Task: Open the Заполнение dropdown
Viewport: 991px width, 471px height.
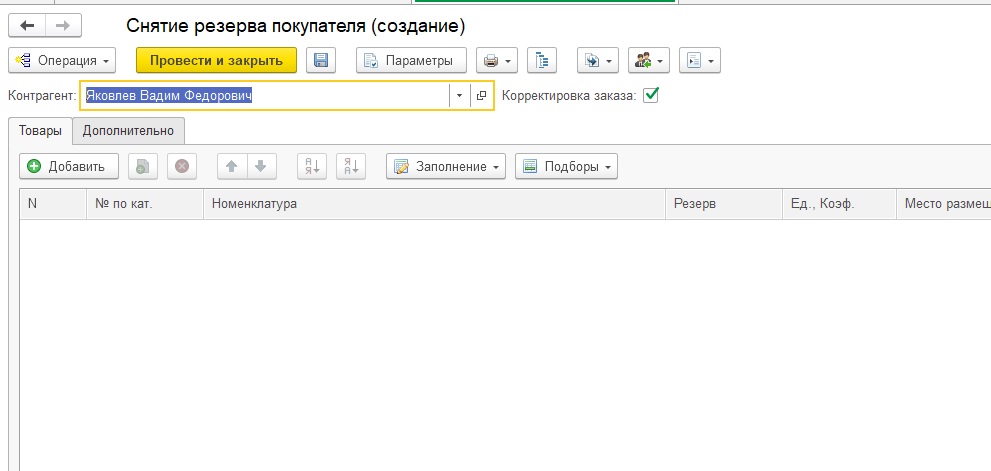Action: coord(446,166)
